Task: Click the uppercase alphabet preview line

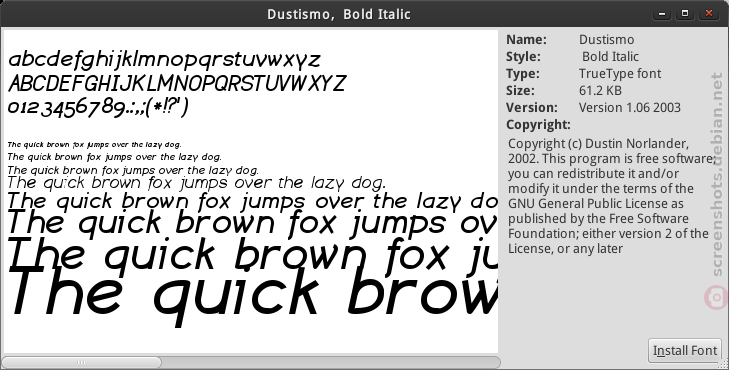Action: click(177, 84)
